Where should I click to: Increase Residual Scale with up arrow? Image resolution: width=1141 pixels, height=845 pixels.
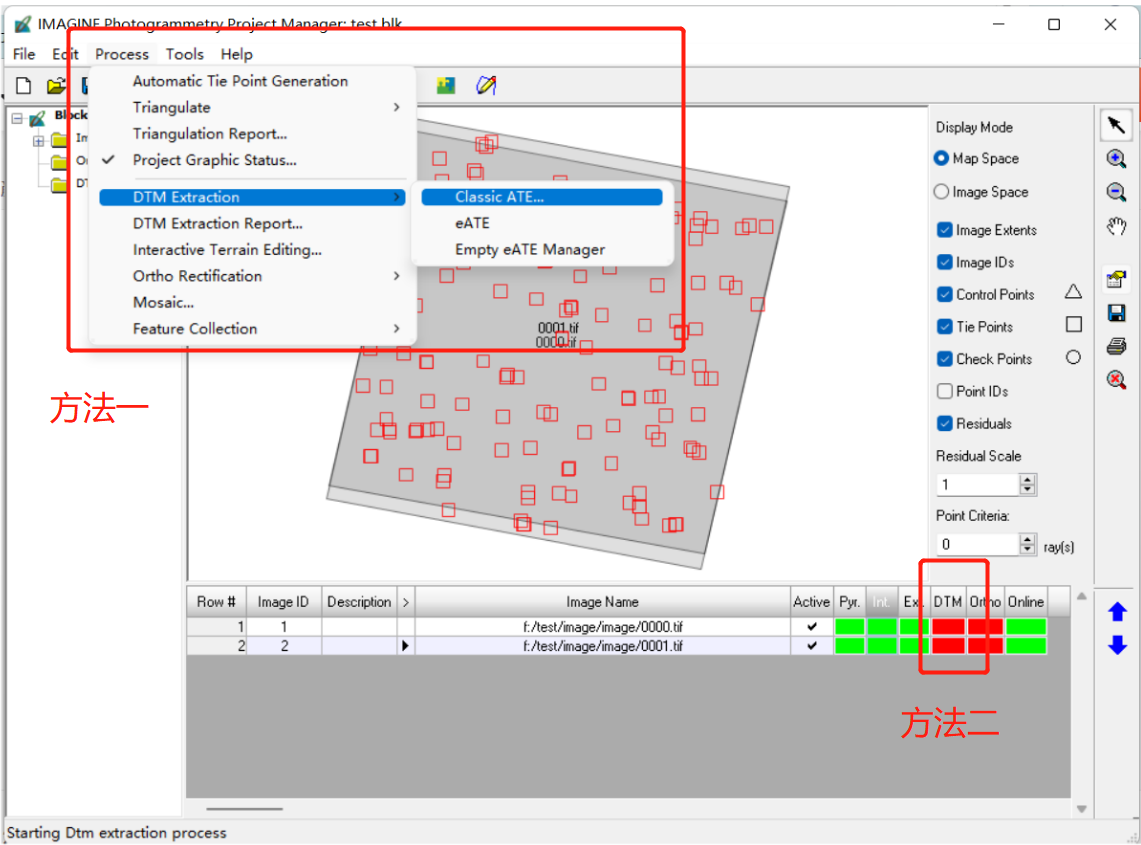pyautogui.click(x=1027, y=480)
